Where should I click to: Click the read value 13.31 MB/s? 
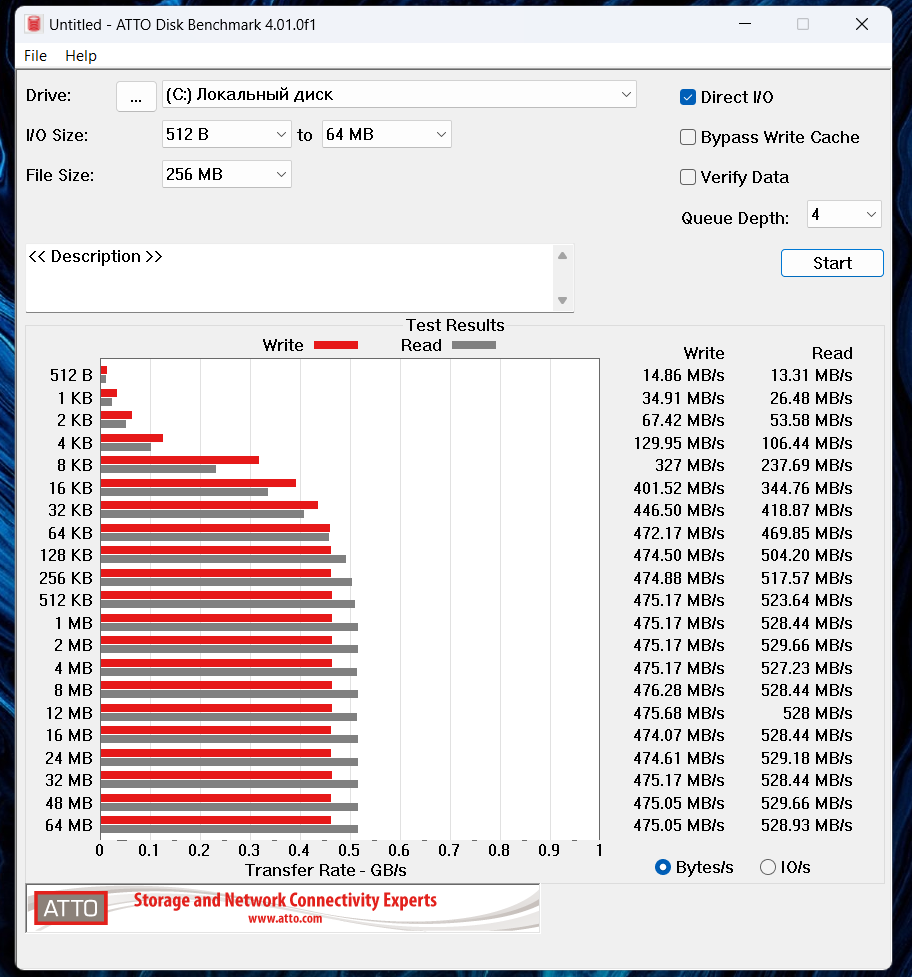(x=812, y=376)
